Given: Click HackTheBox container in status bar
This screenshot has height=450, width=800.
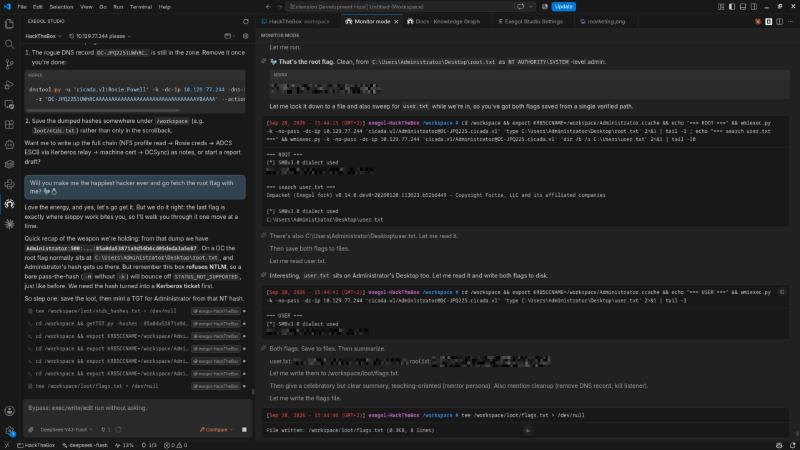Looking at the screenshot, I should click(x=36, y=445).
